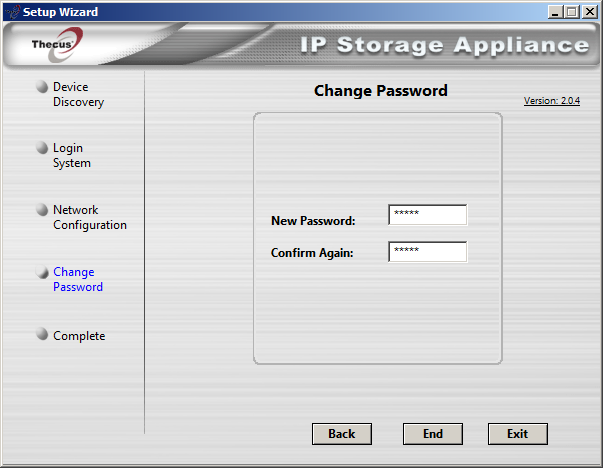Click the Change Password step bullet icon
Screen dimensions: 603x468
pyautogui.click(x=42, y=272)
